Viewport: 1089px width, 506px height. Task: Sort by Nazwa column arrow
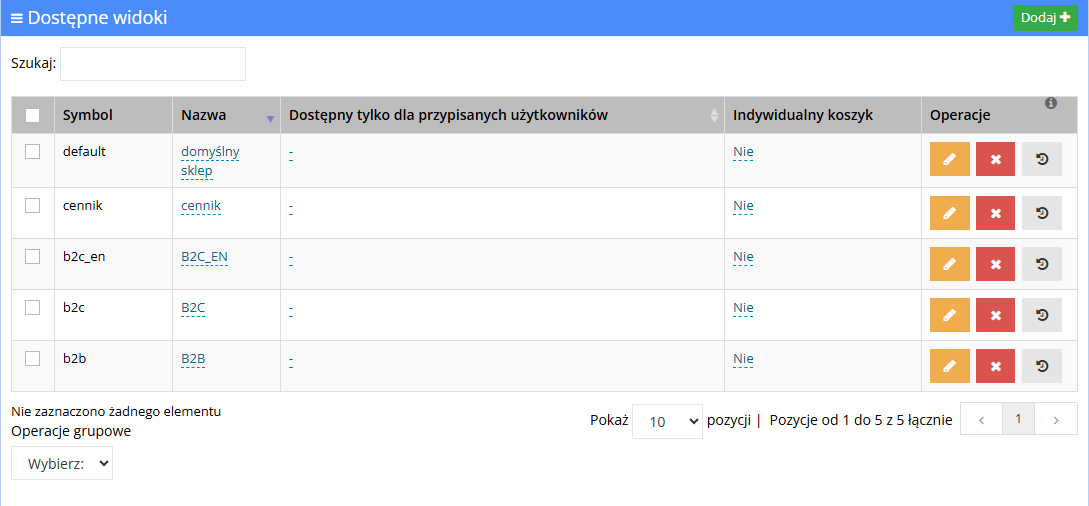[x=270, y=119]
